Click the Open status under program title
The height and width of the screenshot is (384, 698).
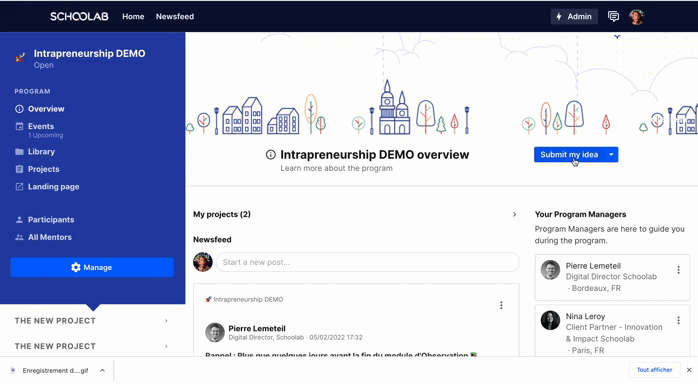click(44, 65)
